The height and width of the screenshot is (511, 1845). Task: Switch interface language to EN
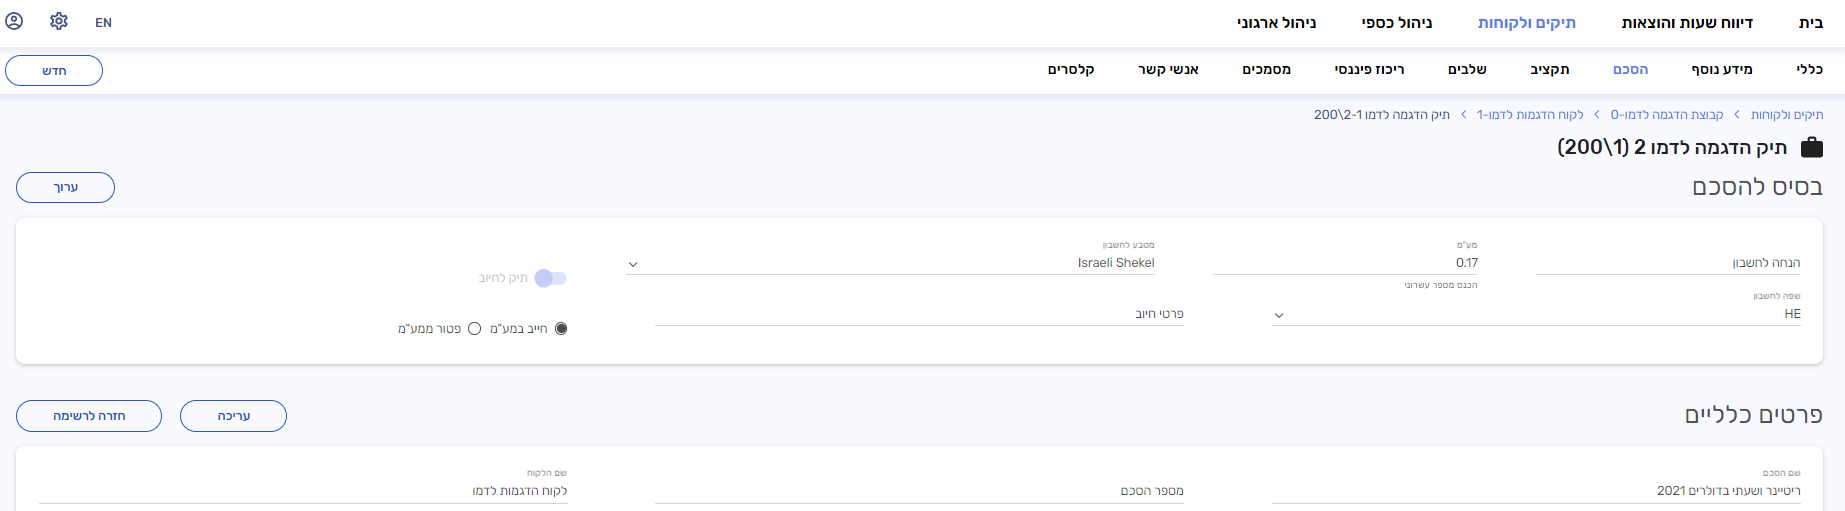[x=103, y=22]
